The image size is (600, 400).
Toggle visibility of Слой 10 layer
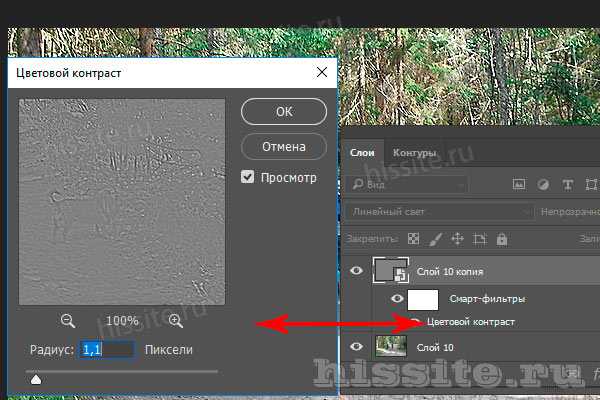(x=358, y=346)
